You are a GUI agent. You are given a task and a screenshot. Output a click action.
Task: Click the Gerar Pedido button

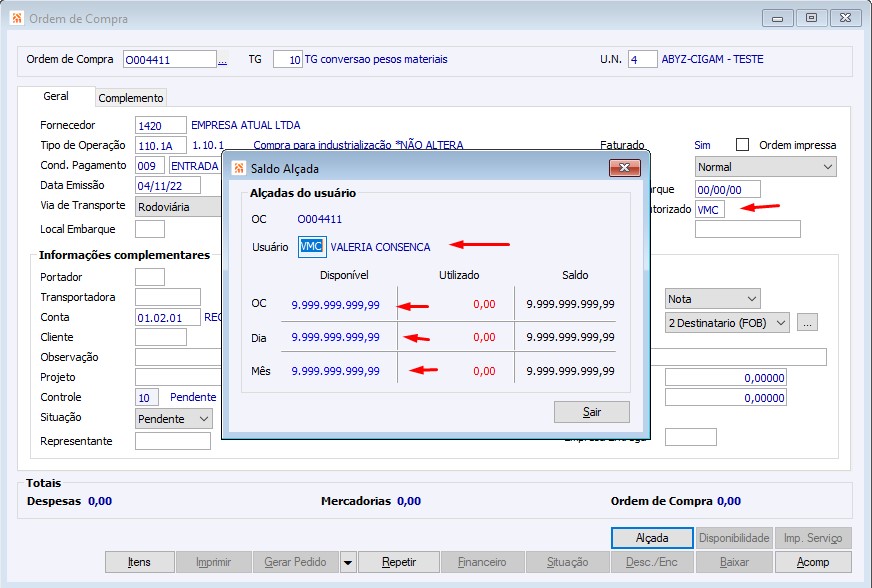(295, 562)
